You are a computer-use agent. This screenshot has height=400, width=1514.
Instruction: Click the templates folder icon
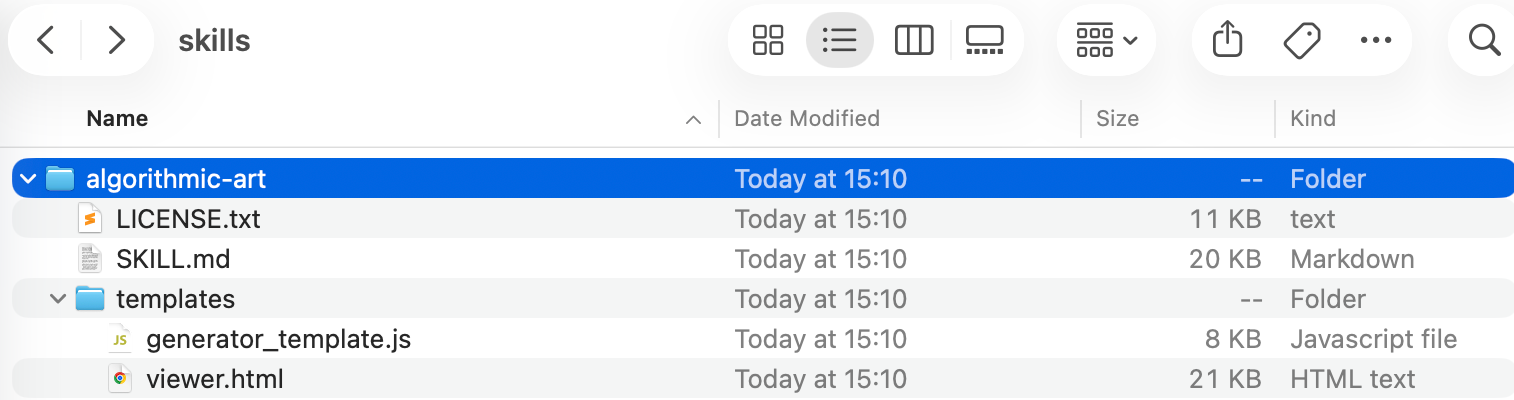tap(91, 299)
